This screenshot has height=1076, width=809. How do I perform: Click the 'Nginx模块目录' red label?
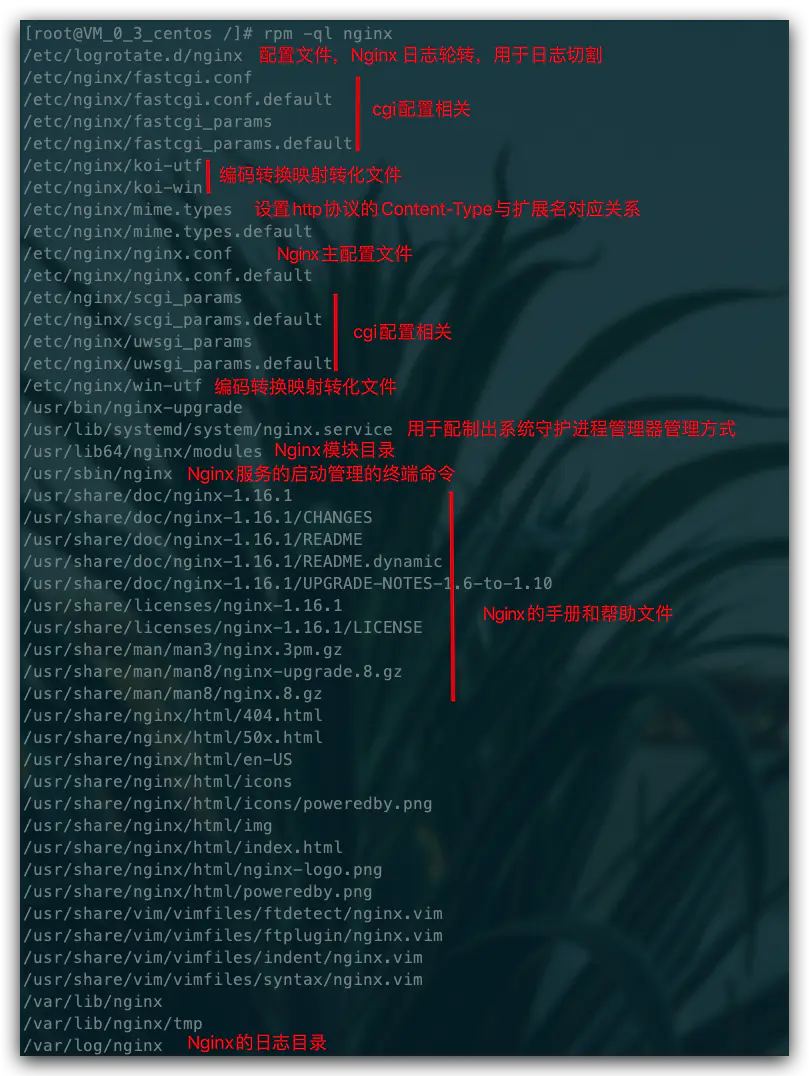[x=335, y=450]
